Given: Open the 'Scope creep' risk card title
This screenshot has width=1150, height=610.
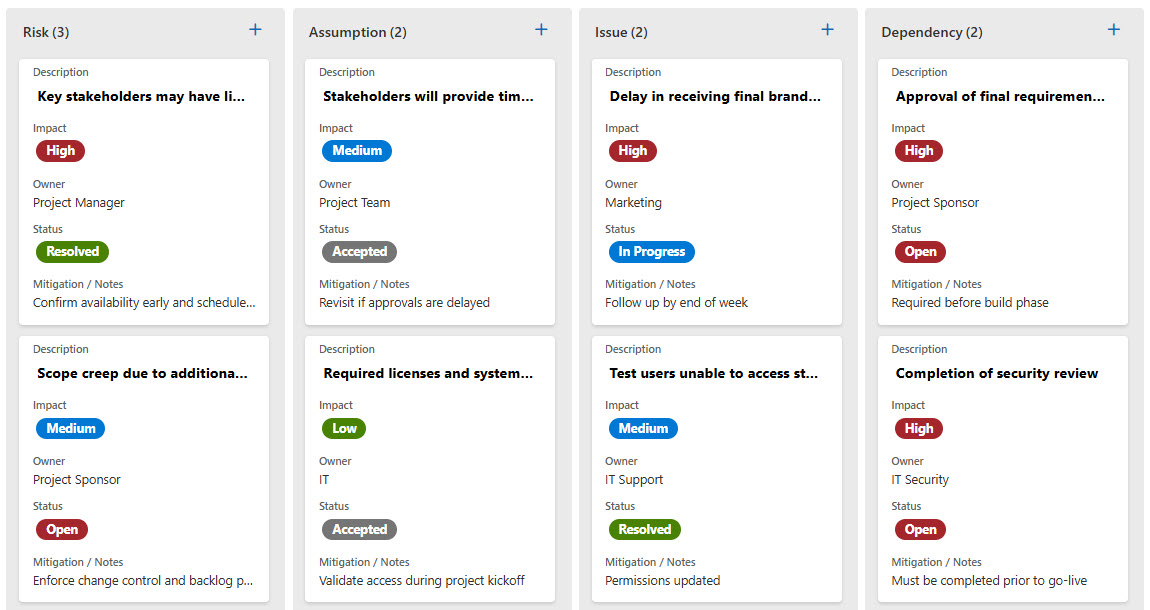Looking at the screenshot, I should pos(141,374).
